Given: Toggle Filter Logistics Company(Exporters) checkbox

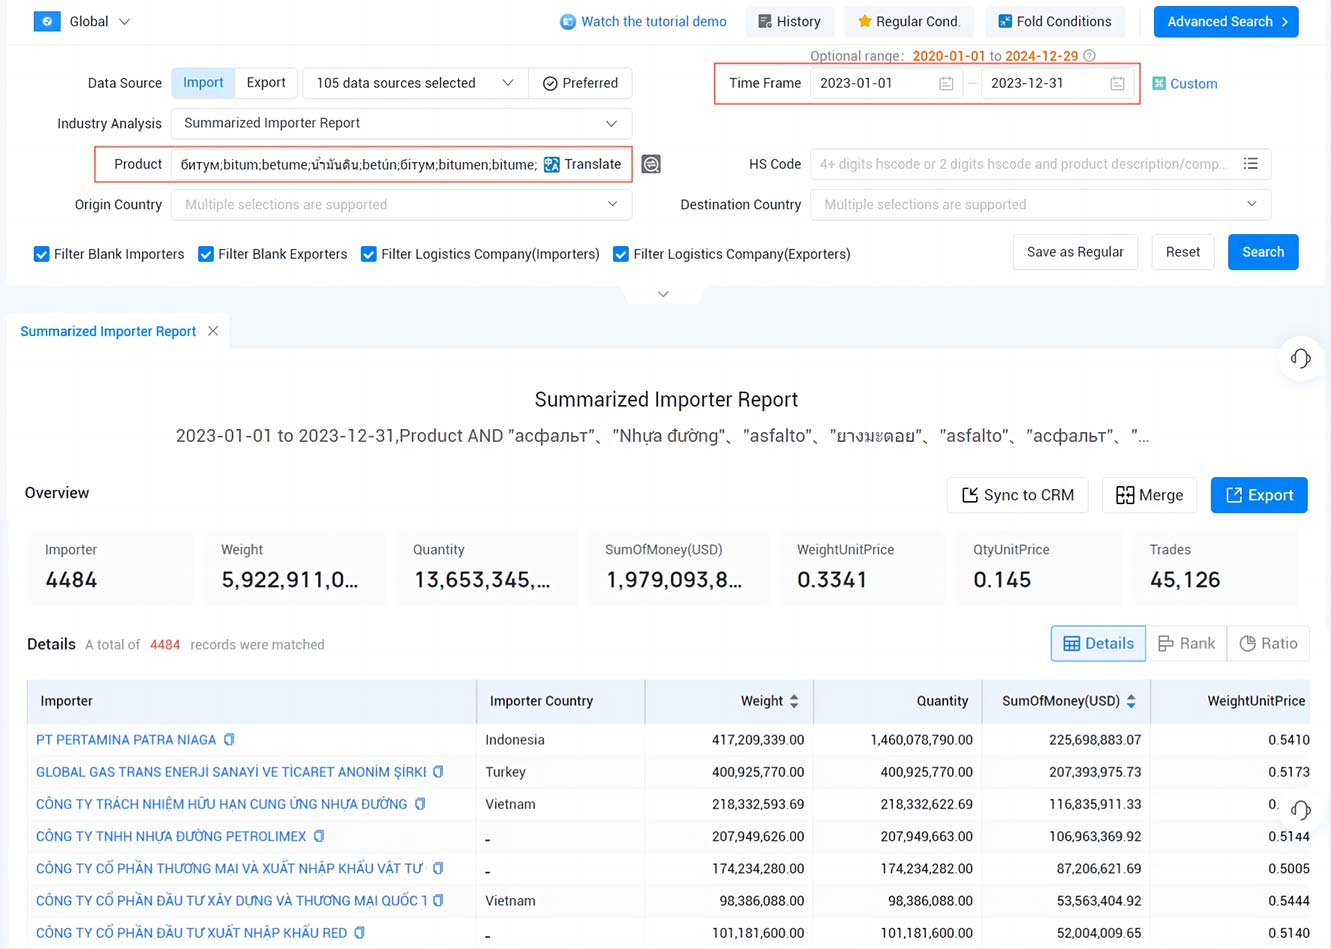Looking at the screenshot, I should [x=621, y=254].
